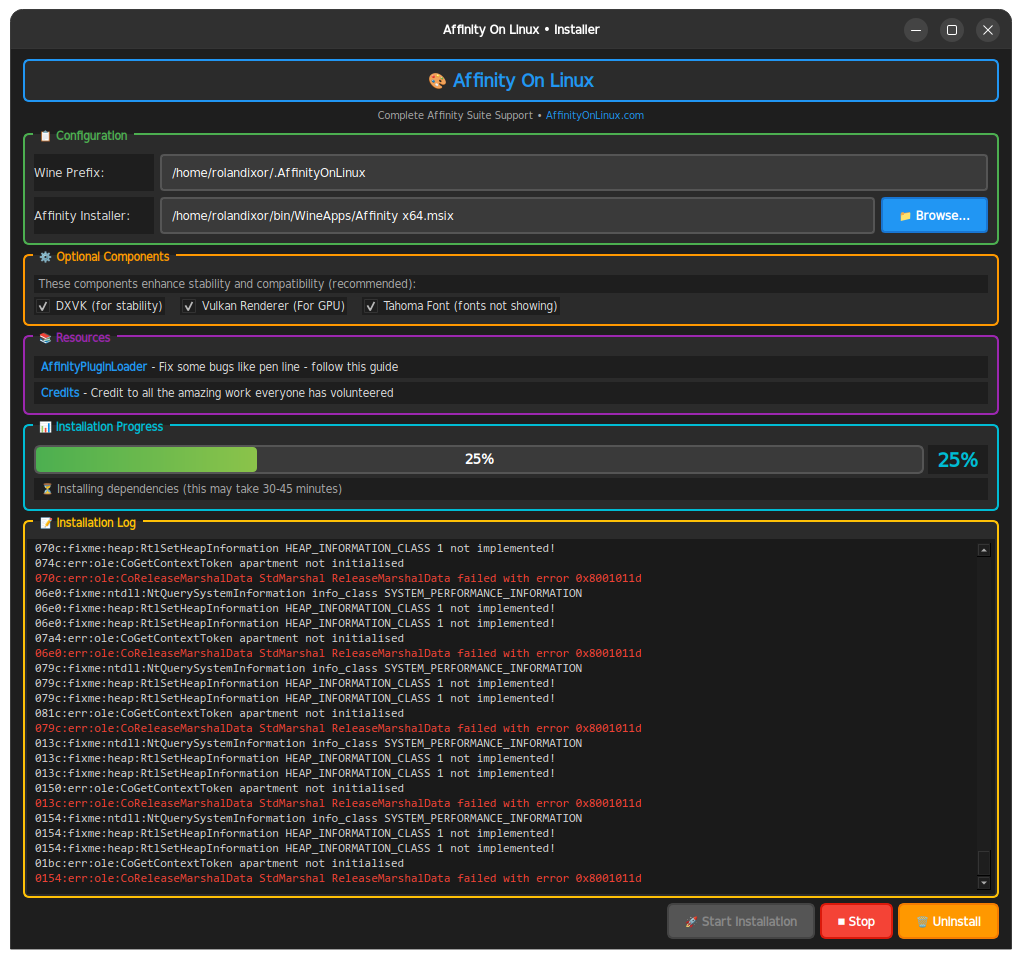Uncheck DXVK (for stability)
Image resolution: width=1022 pixels, height=960 pixels.
pos(42,305)
